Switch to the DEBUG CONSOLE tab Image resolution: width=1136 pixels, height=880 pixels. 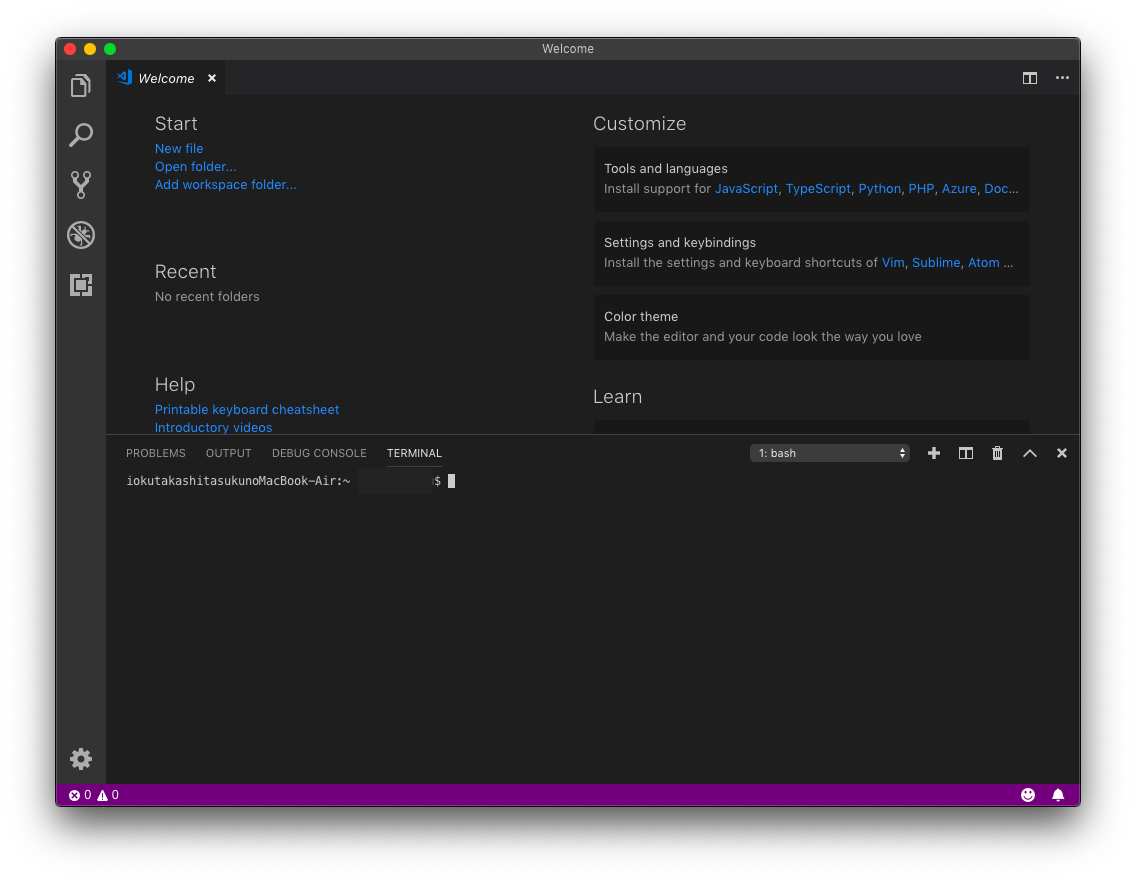[x=319, y=453]
